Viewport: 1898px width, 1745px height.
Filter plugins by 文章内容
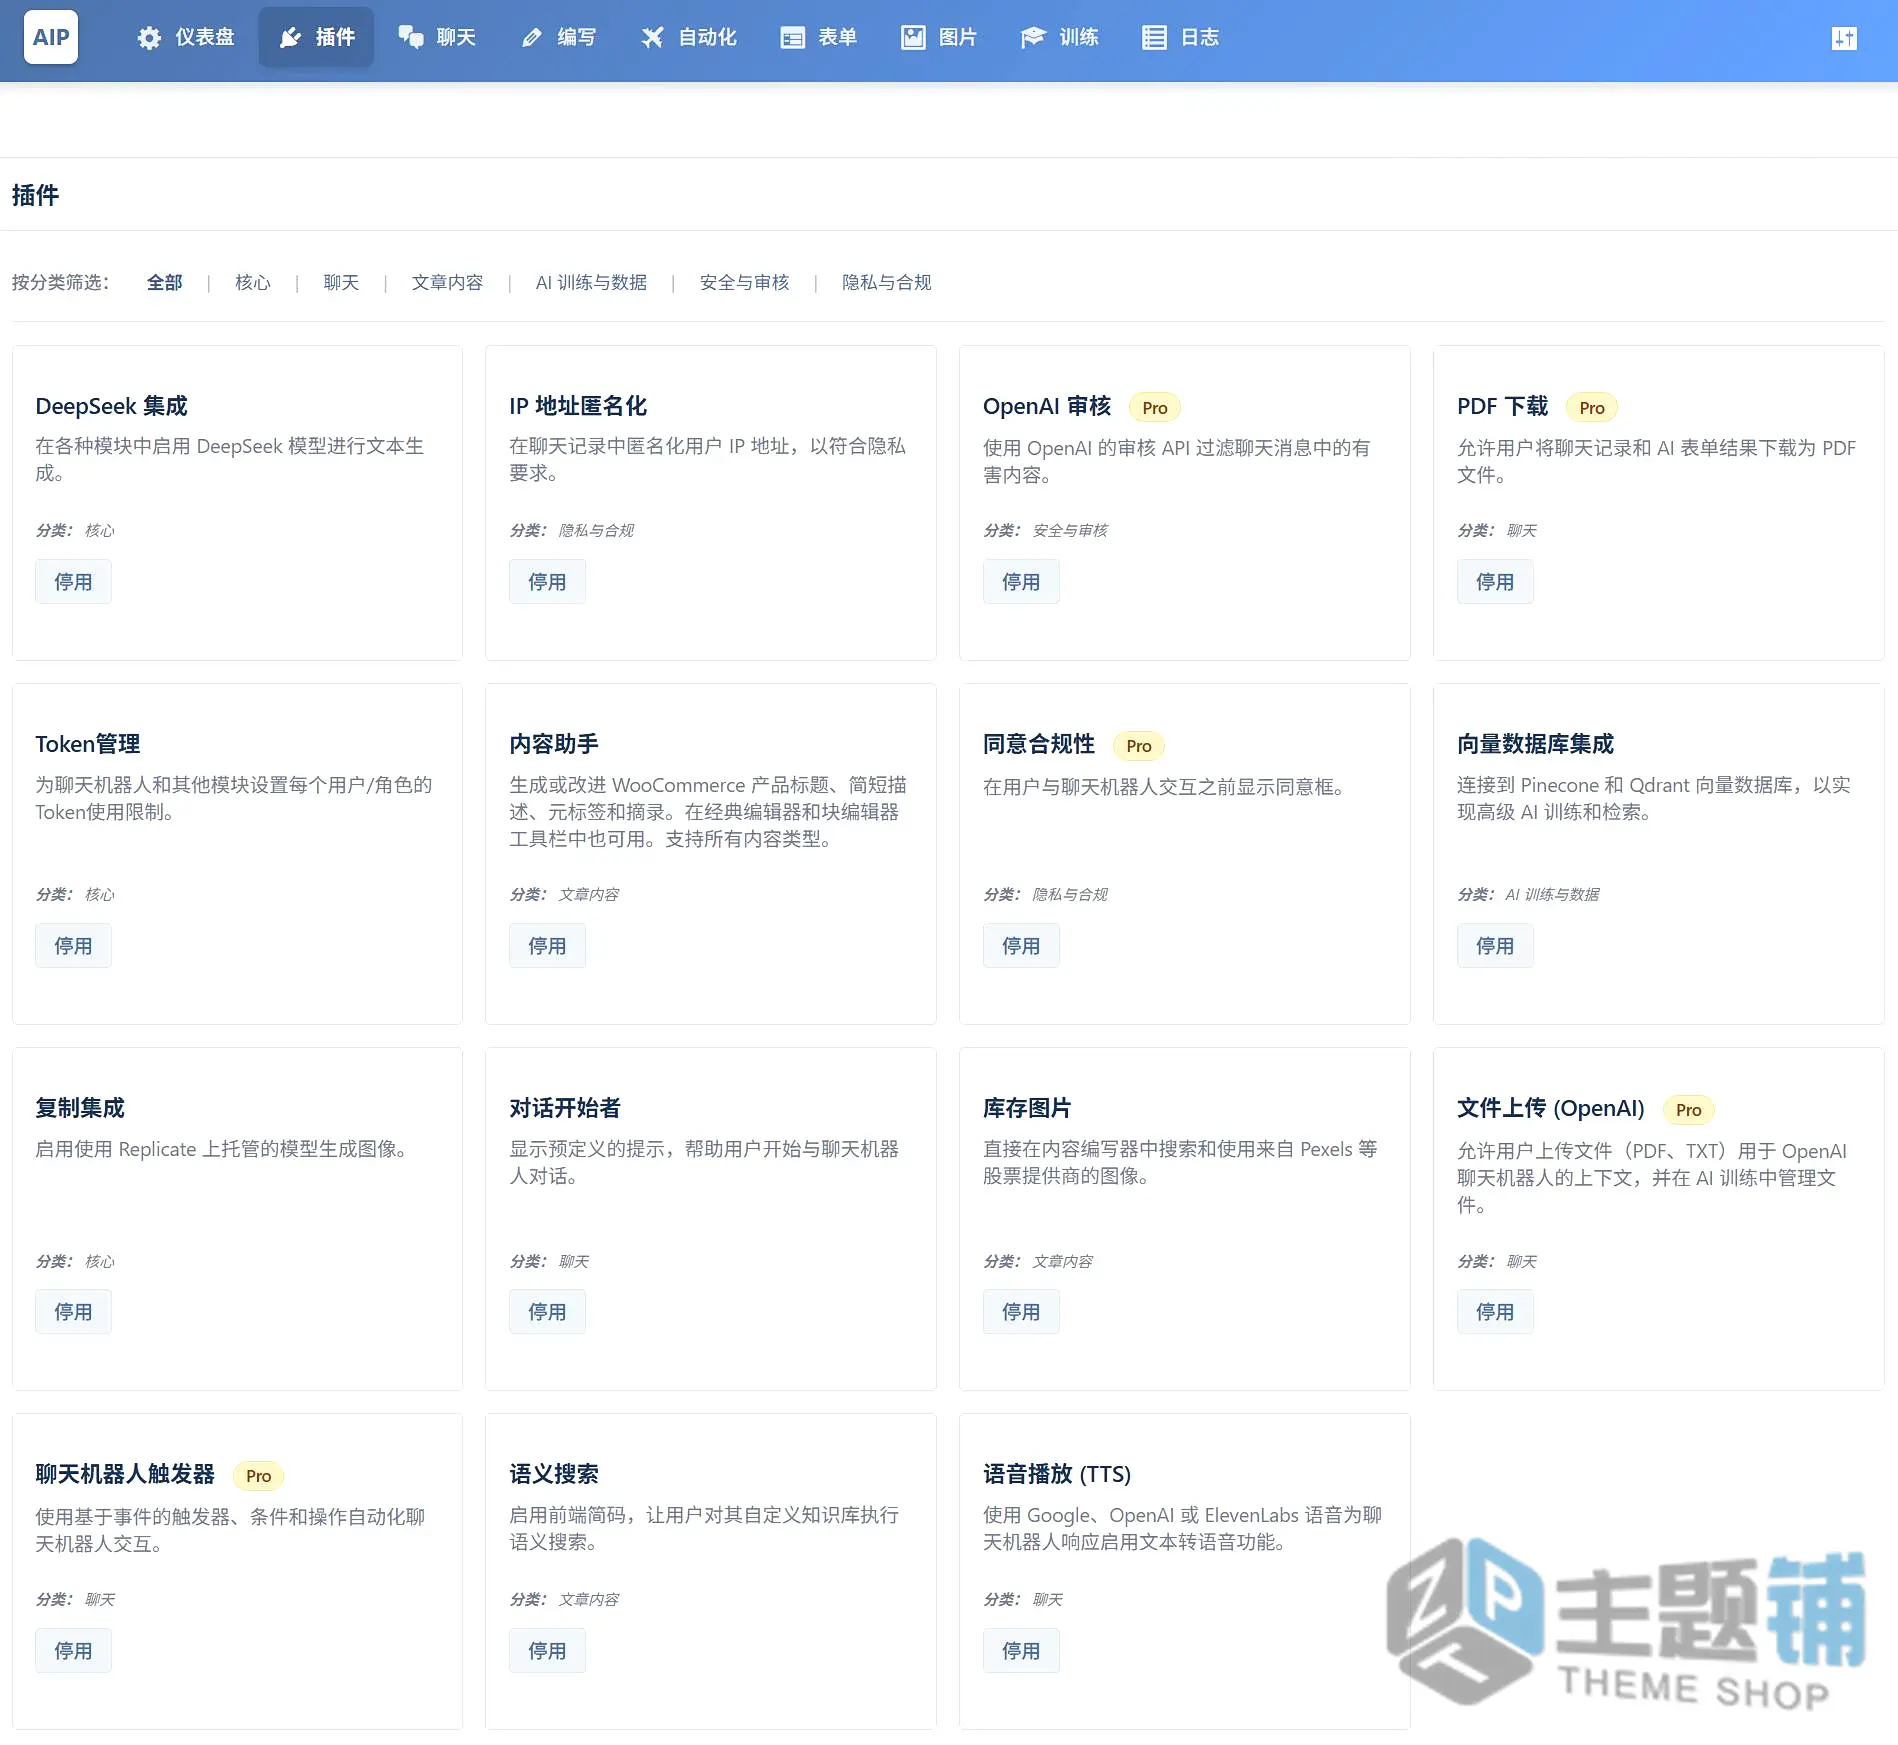[447, 283]
